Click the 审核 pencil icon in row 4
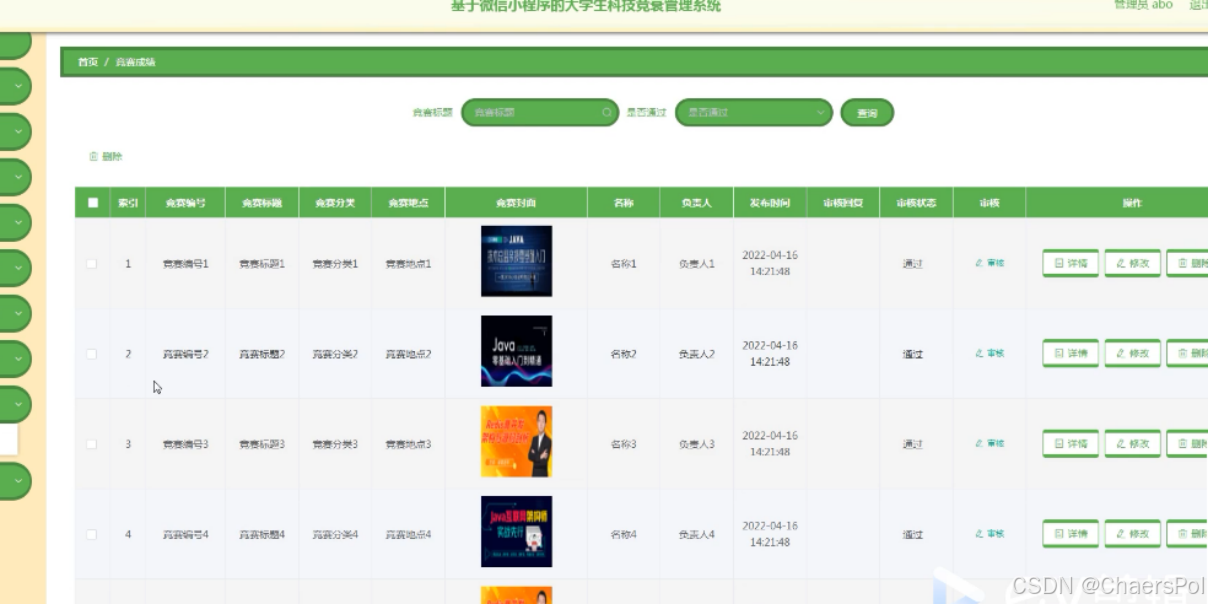This screenshot has height=605, width=1209. 979,533
